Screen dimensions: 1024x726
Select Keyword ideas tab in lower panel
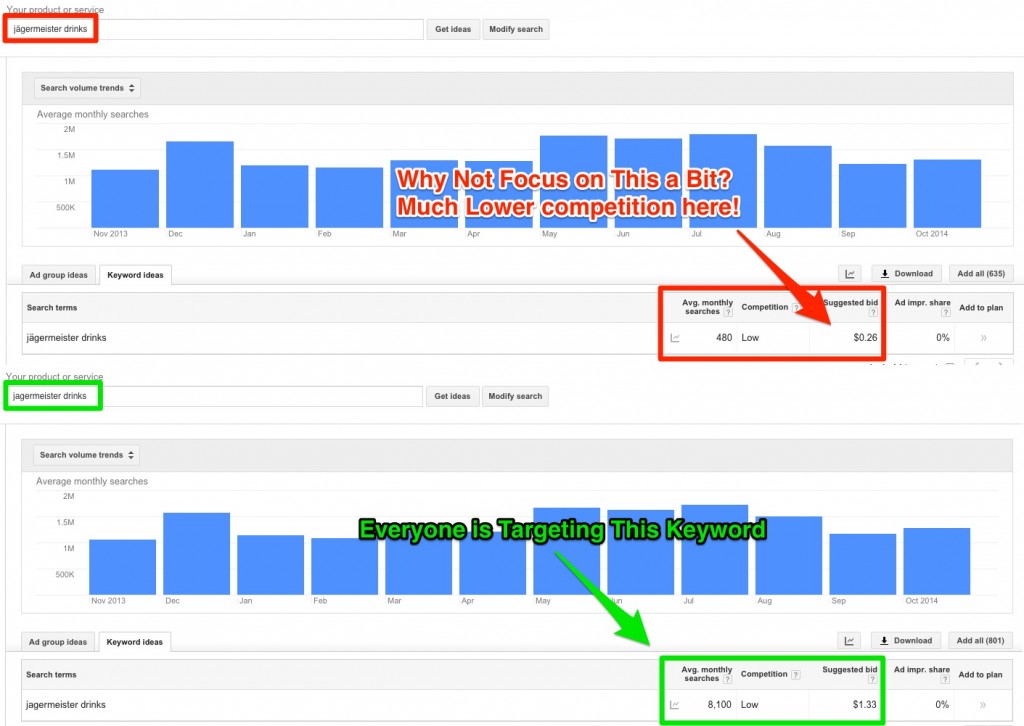click(135, 641)
